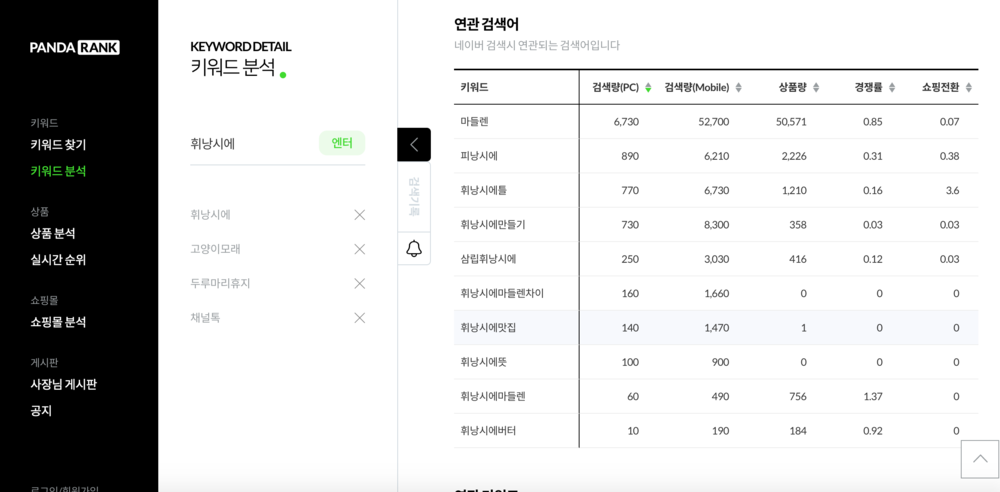Delete the 채널톡 search history entry

(x=360, y=318)
